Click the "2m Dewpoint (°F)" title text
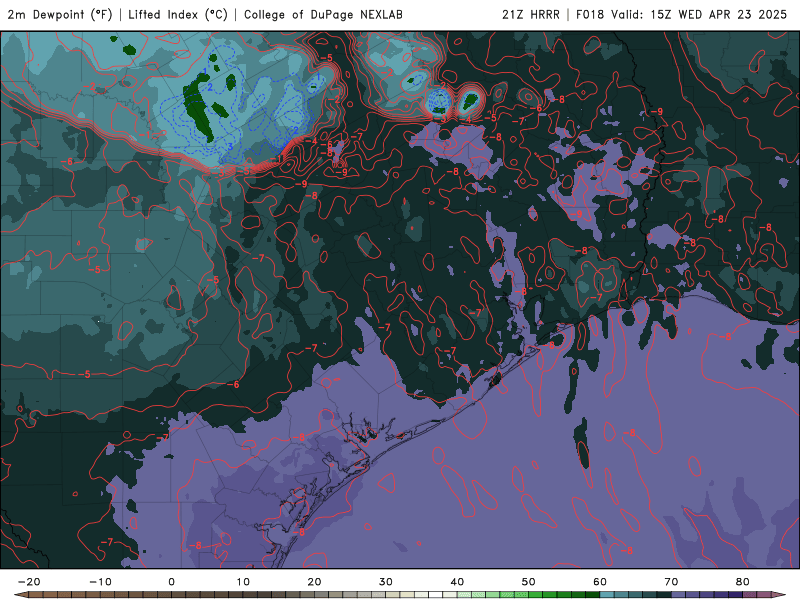Image resolution: width=800 pixels, height=600 pixels. click(59, 15)
